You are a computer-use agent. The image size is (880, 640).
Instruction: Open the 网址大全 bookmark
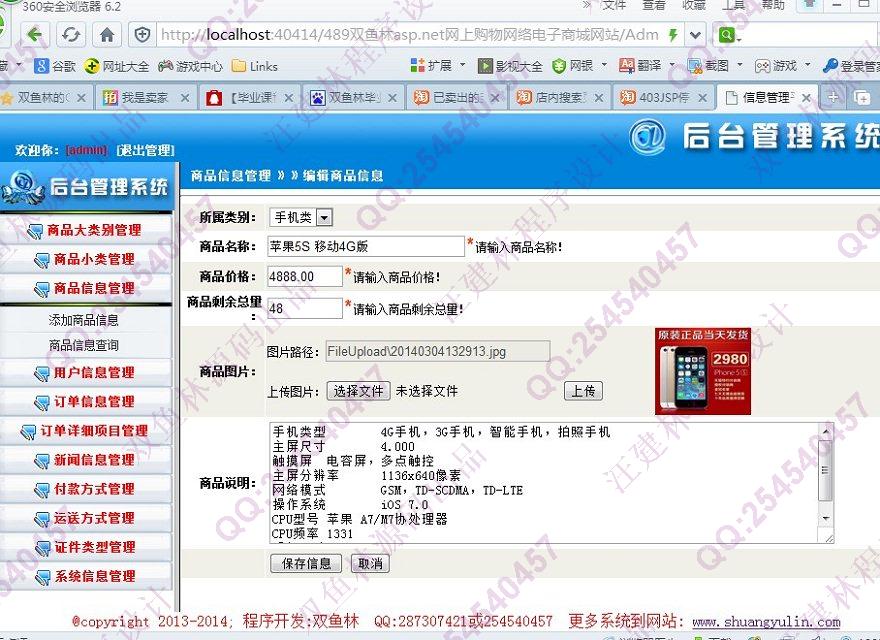tap(117, 66)
